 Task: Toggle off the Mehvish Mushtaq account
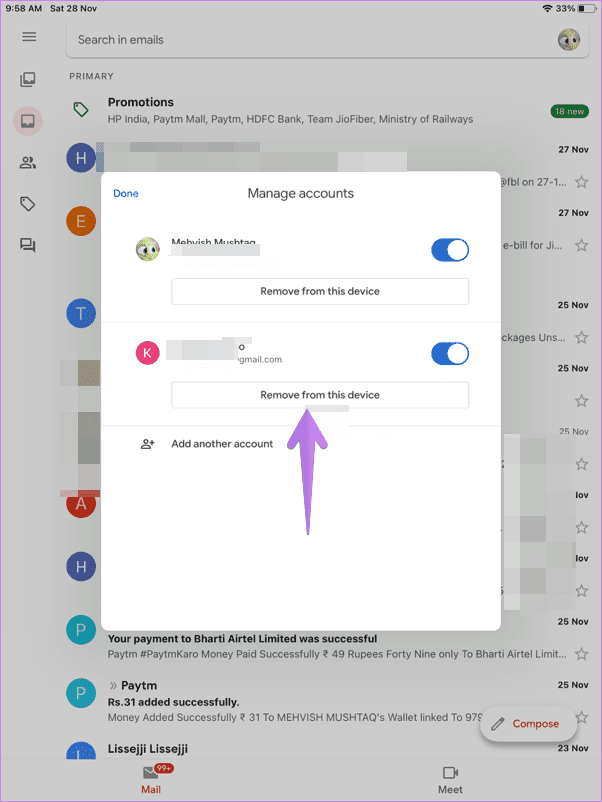click(x=450, y=250)
